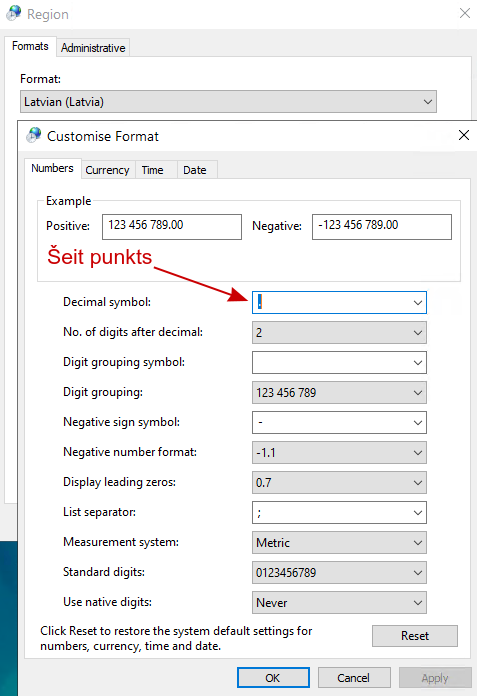Click the 'Decimal symbol:' label

(x=107, y=302)
